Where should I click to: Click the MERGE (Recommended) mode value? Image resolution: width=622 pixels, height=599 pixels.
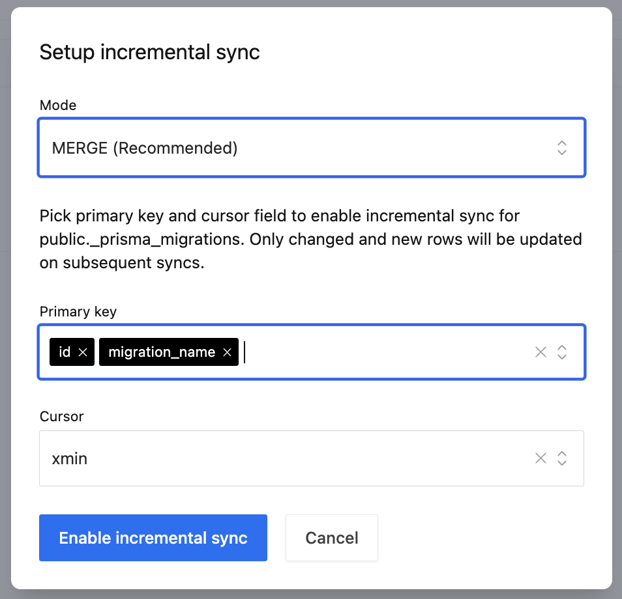[x=145, y=148]
